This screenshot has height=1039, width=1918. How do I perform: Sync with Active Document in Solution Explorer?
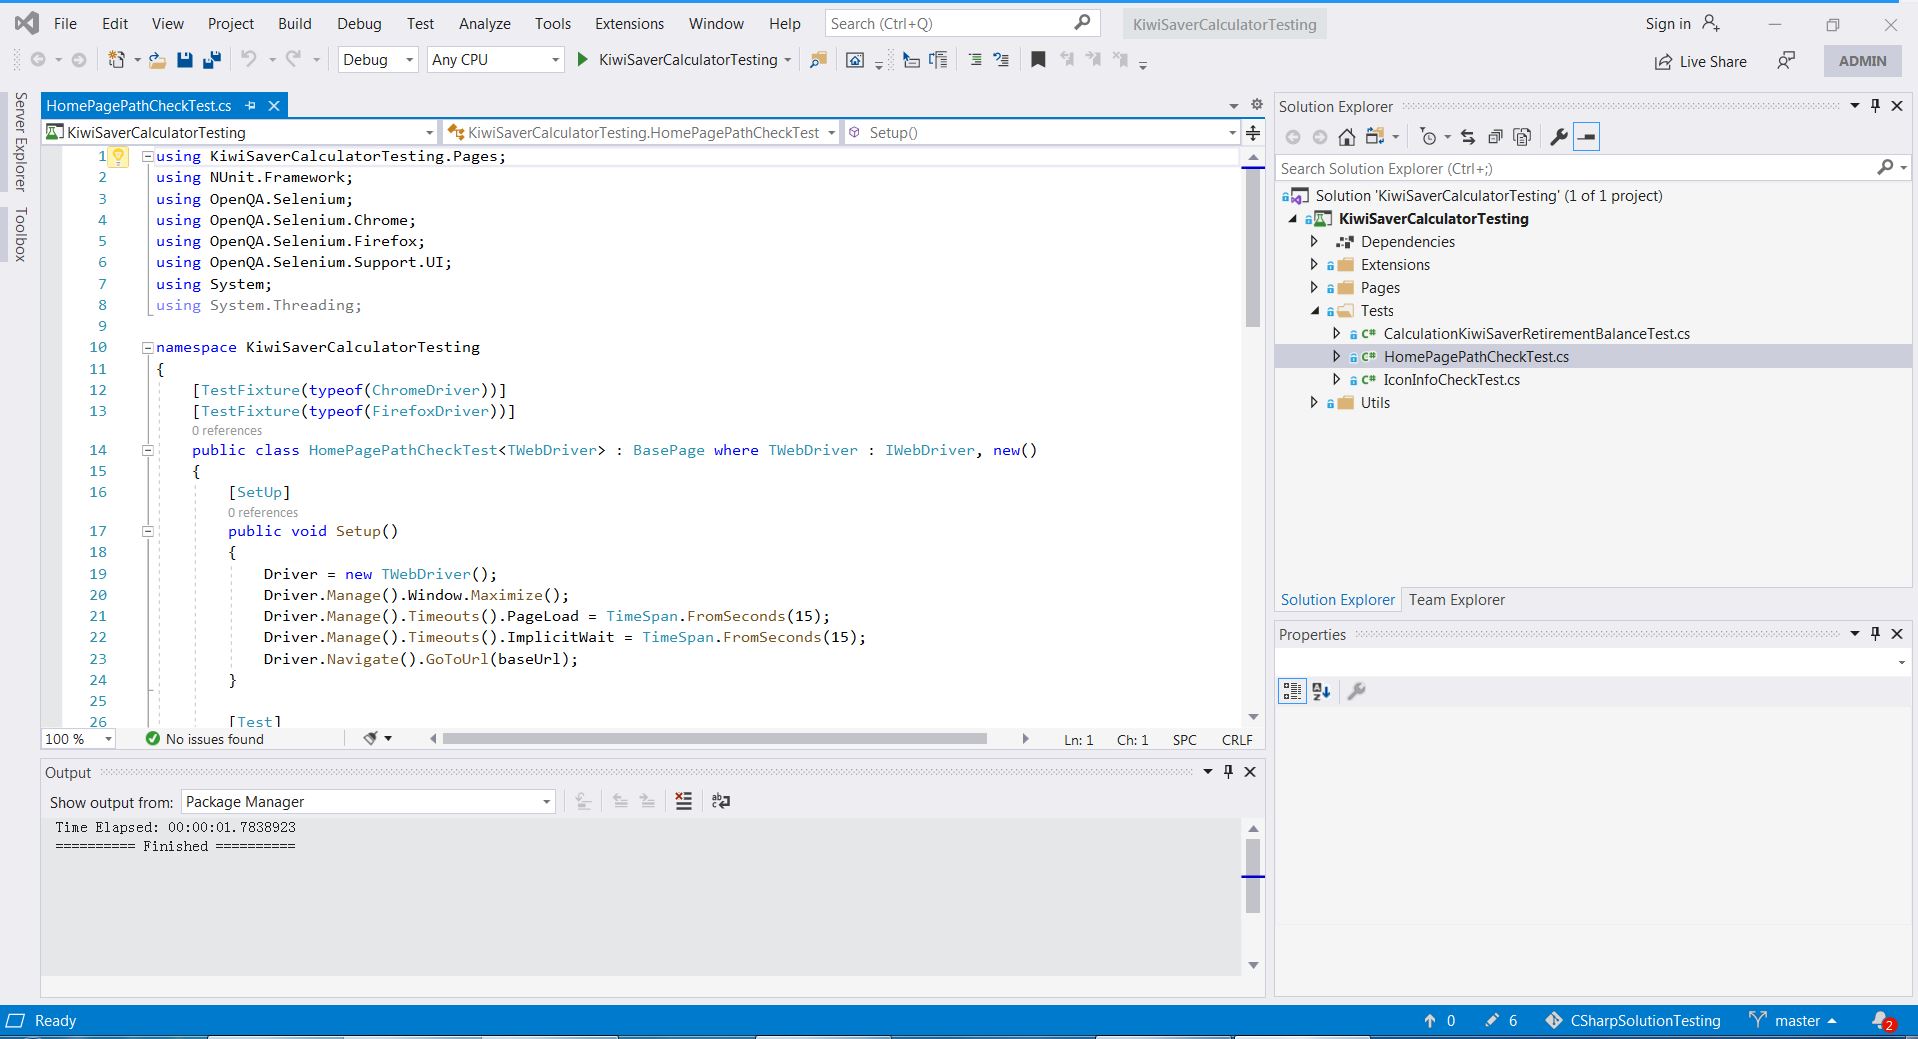point(1468,137)
